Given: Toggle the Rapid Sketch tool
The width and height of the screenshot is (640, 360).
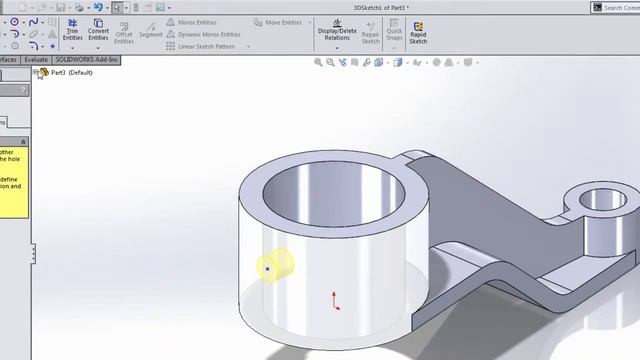Looking at the screenshot, I should tap(418, 33).
